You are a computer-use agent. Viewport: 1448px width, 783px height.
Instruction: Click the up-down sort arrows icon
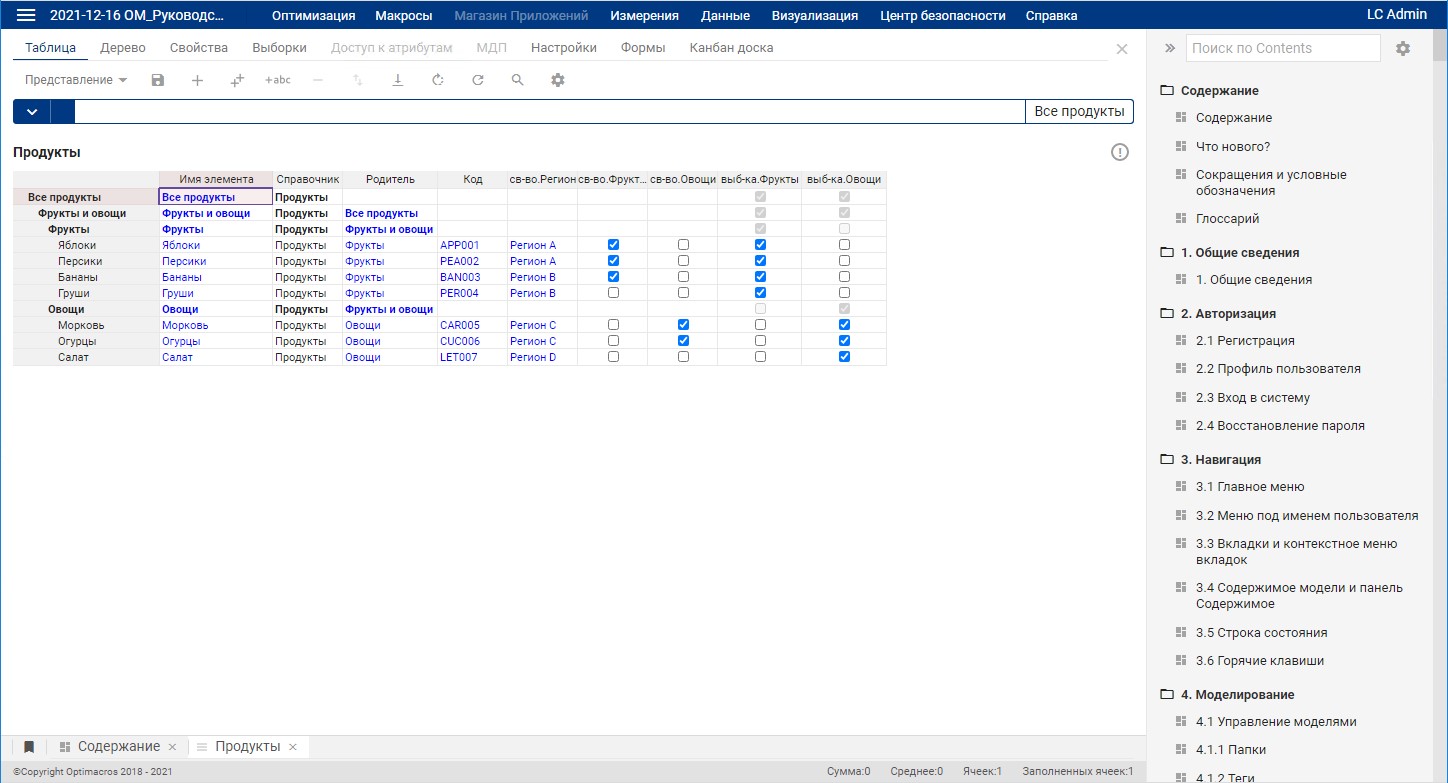(358, 80)
